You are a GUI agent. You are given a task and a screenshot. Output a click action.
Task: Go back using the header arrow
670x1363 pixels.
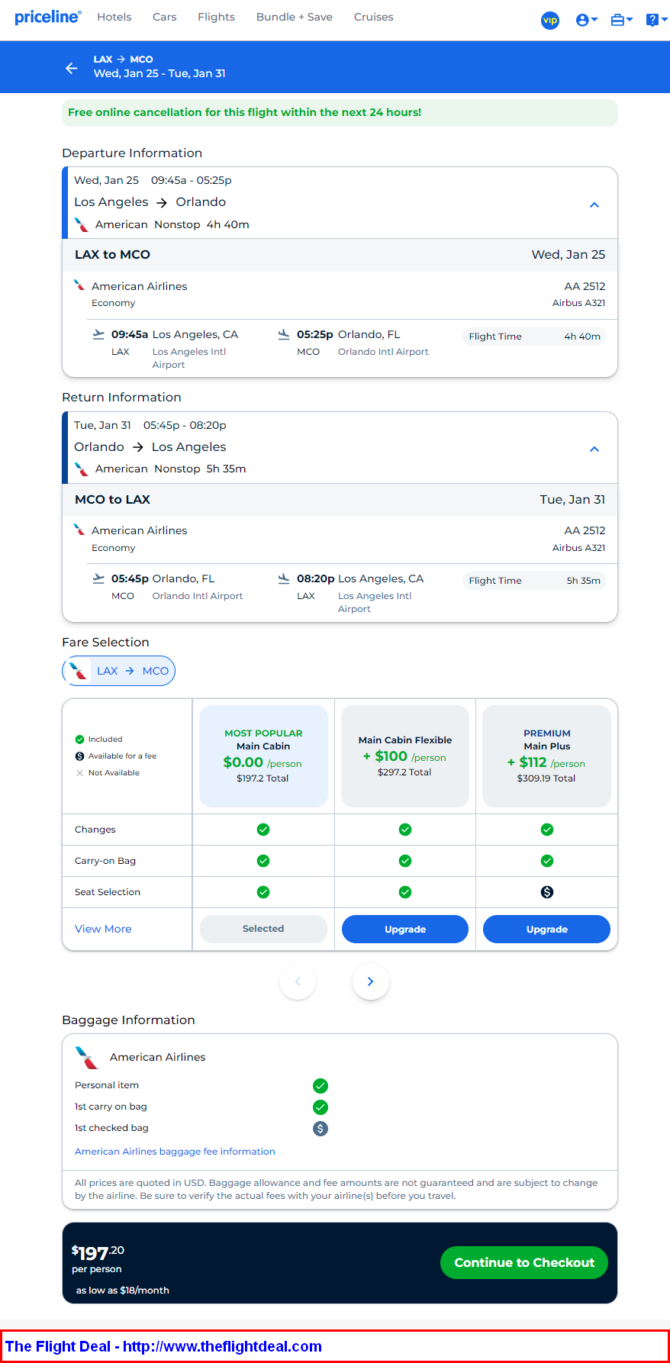(x=71, y=68)
